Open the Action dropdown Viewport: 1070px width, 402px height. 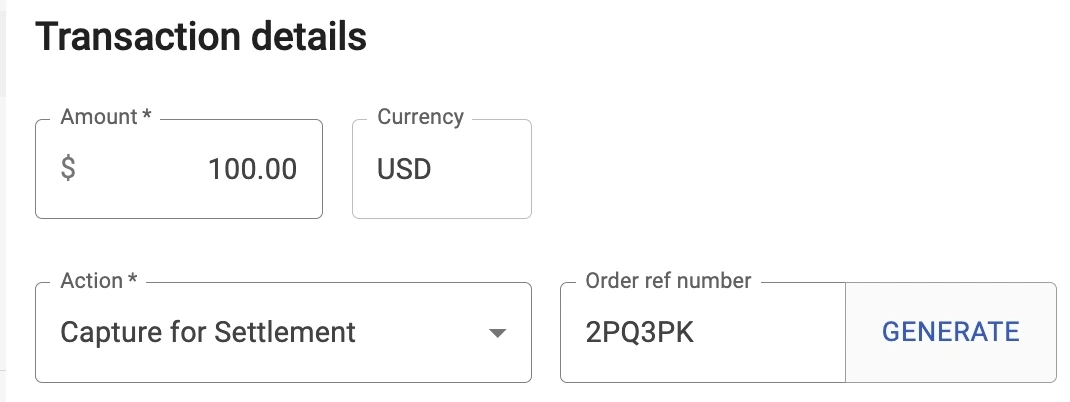coord(282,332)
